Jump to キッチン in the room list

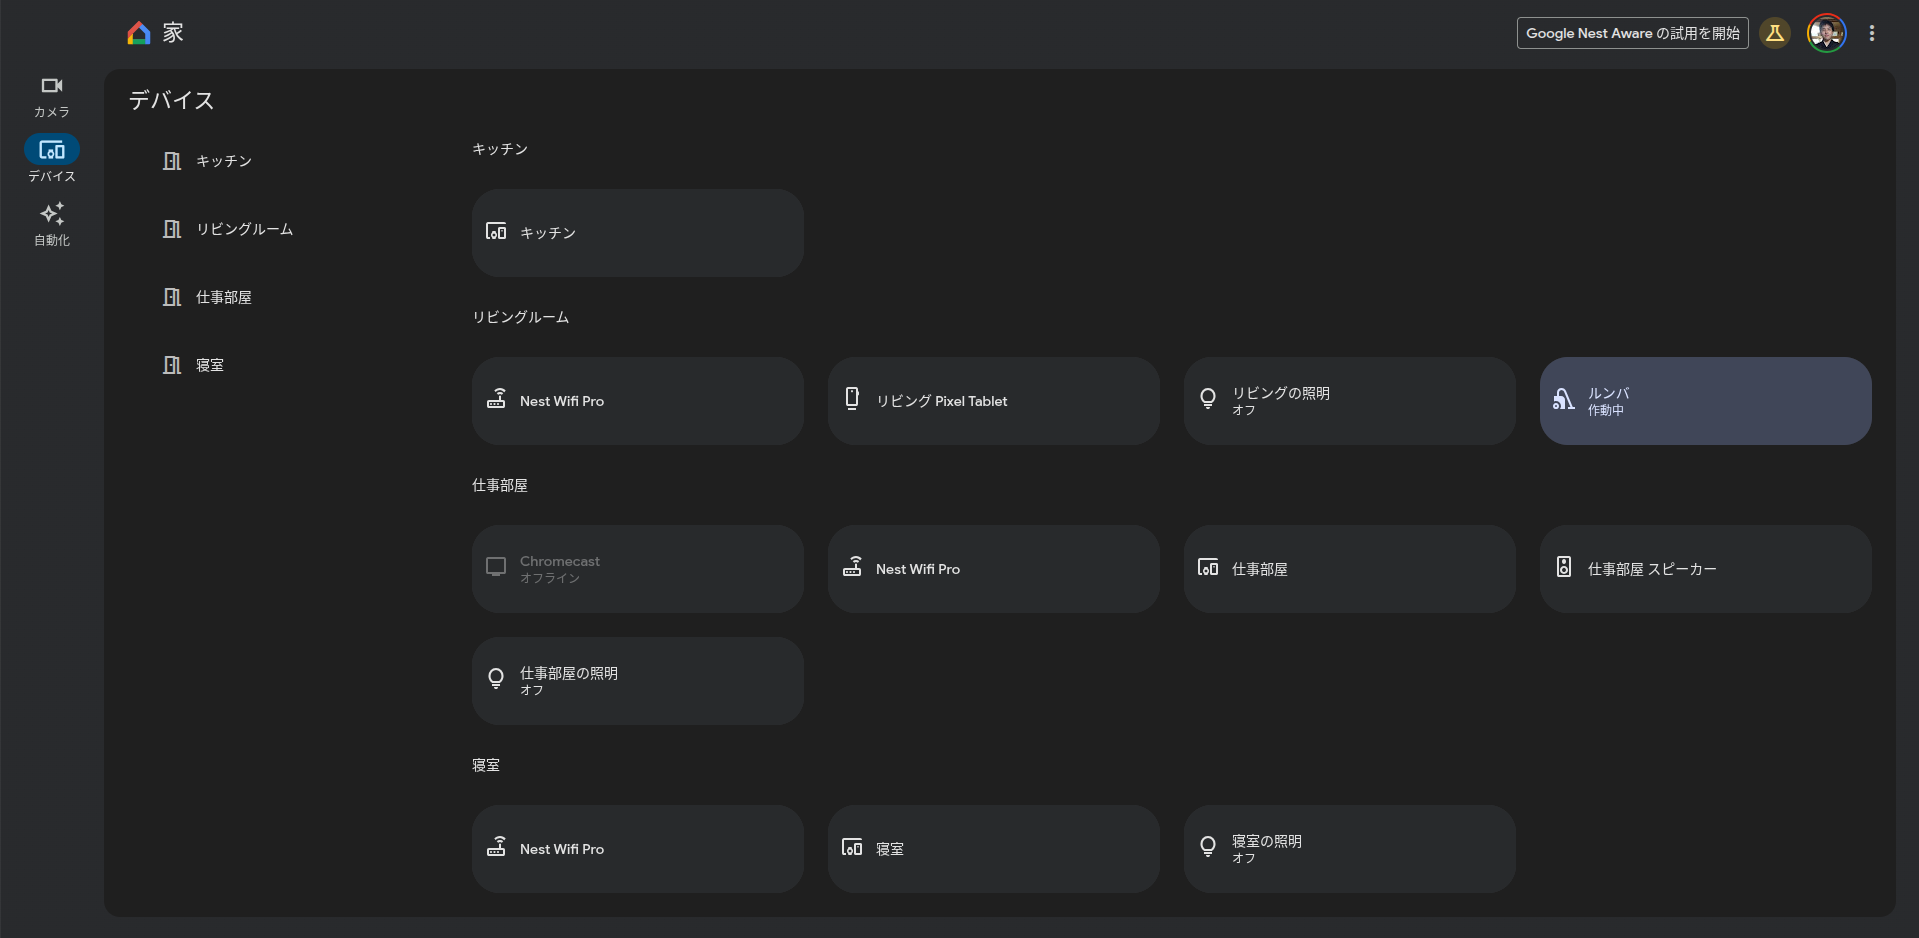[224, 161]
